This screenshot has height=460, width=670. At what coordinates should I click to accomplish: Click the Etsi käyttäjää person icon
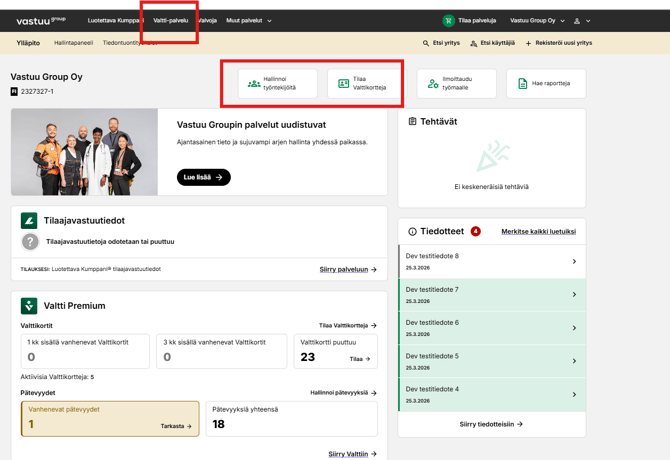(x=473, y=43)
